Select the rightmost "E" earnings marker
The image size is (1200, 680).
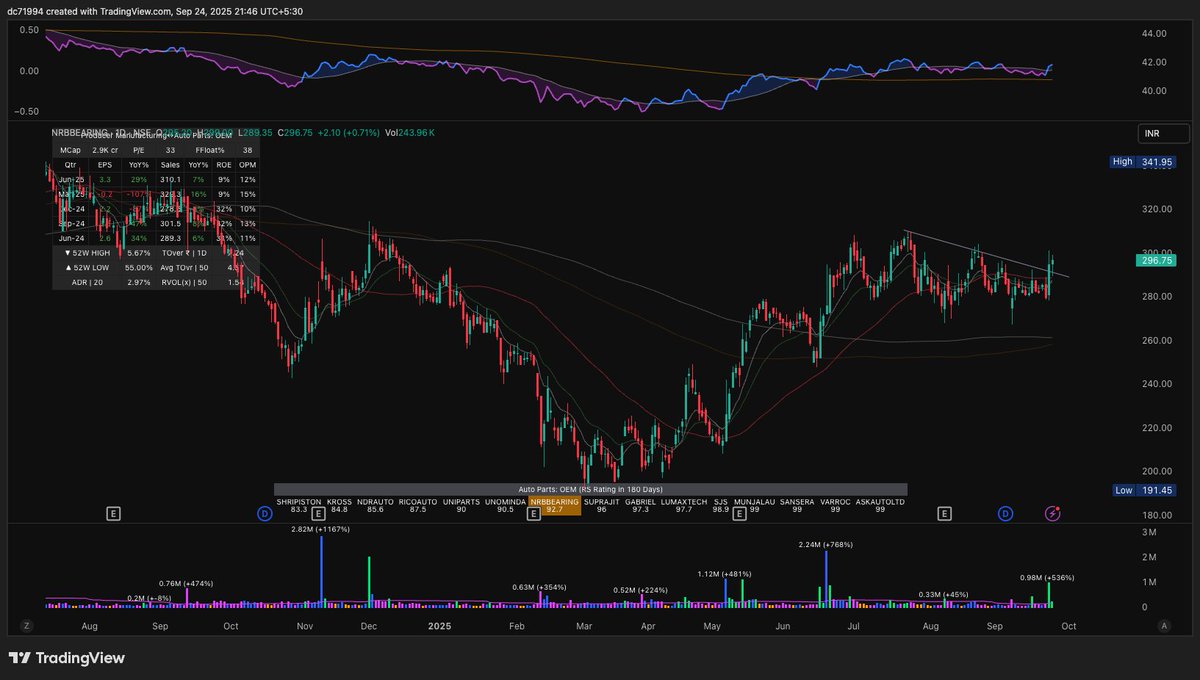point(943,512)
